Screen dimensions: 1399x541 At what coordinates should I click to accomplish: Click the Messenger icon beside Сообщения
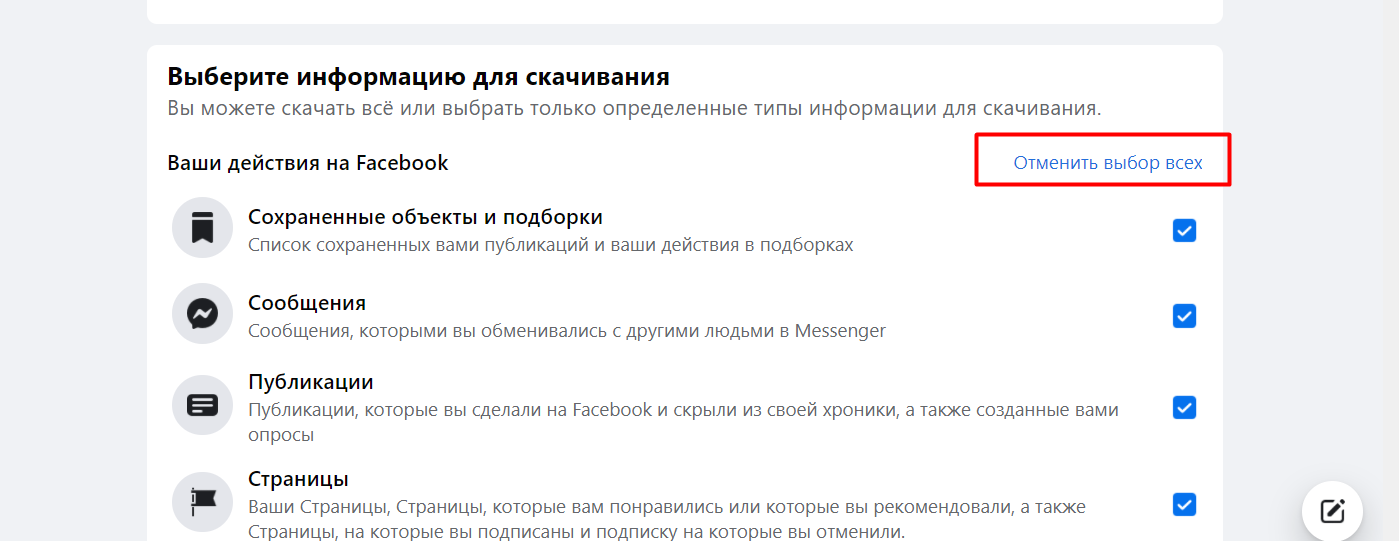pos(202,314)
